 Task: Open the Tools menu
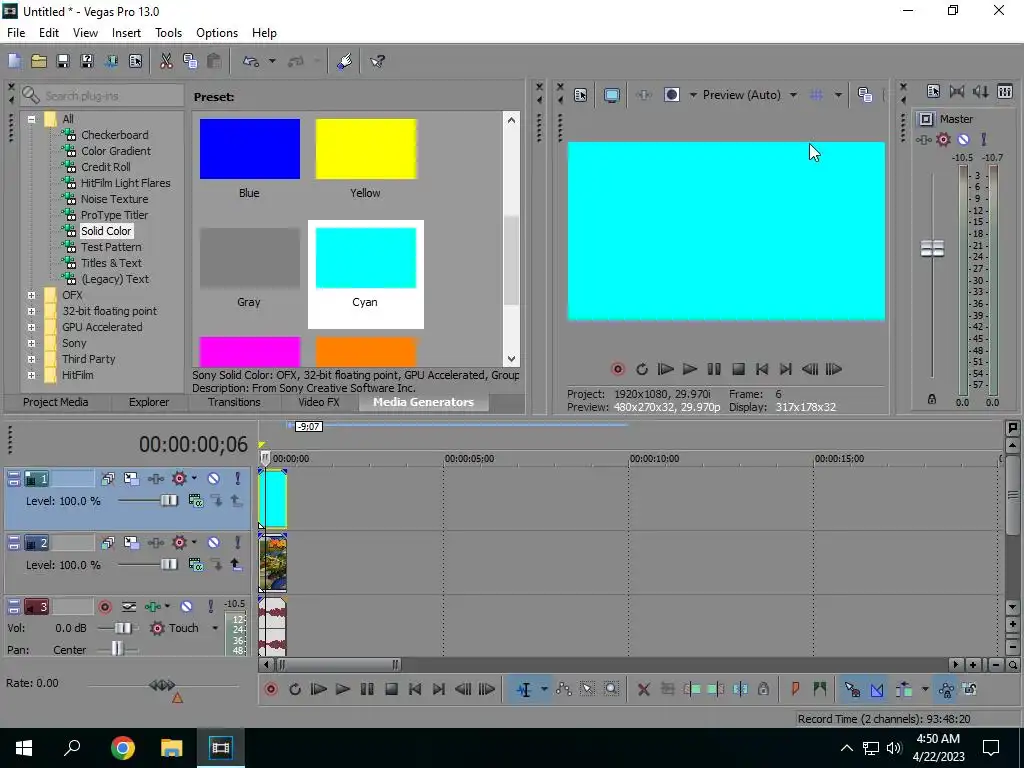tap(168, 33)
